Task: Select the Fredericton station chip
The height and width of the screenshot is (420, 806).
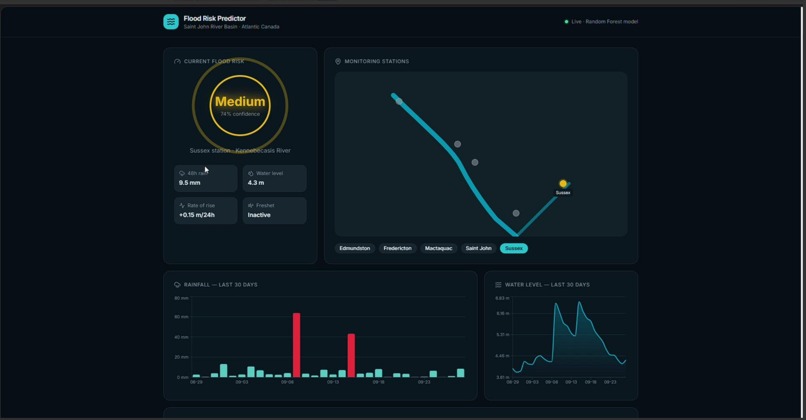Action: coord(397,248)
